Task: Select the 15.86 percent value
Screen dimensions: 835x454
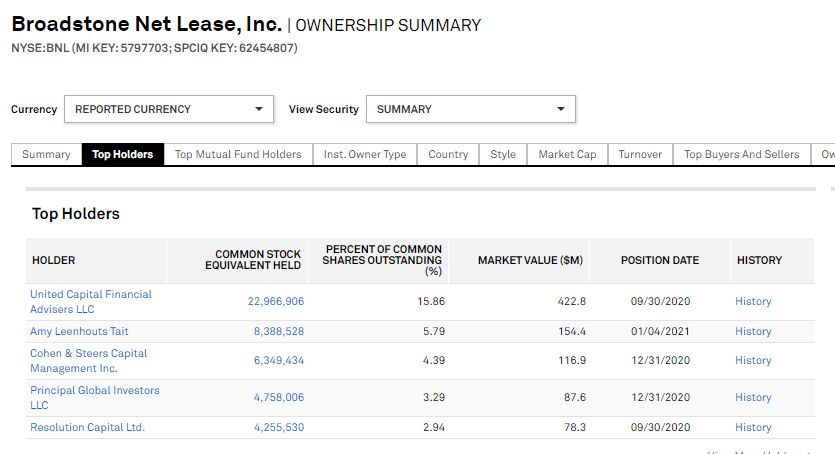Action: click(431, 301)
